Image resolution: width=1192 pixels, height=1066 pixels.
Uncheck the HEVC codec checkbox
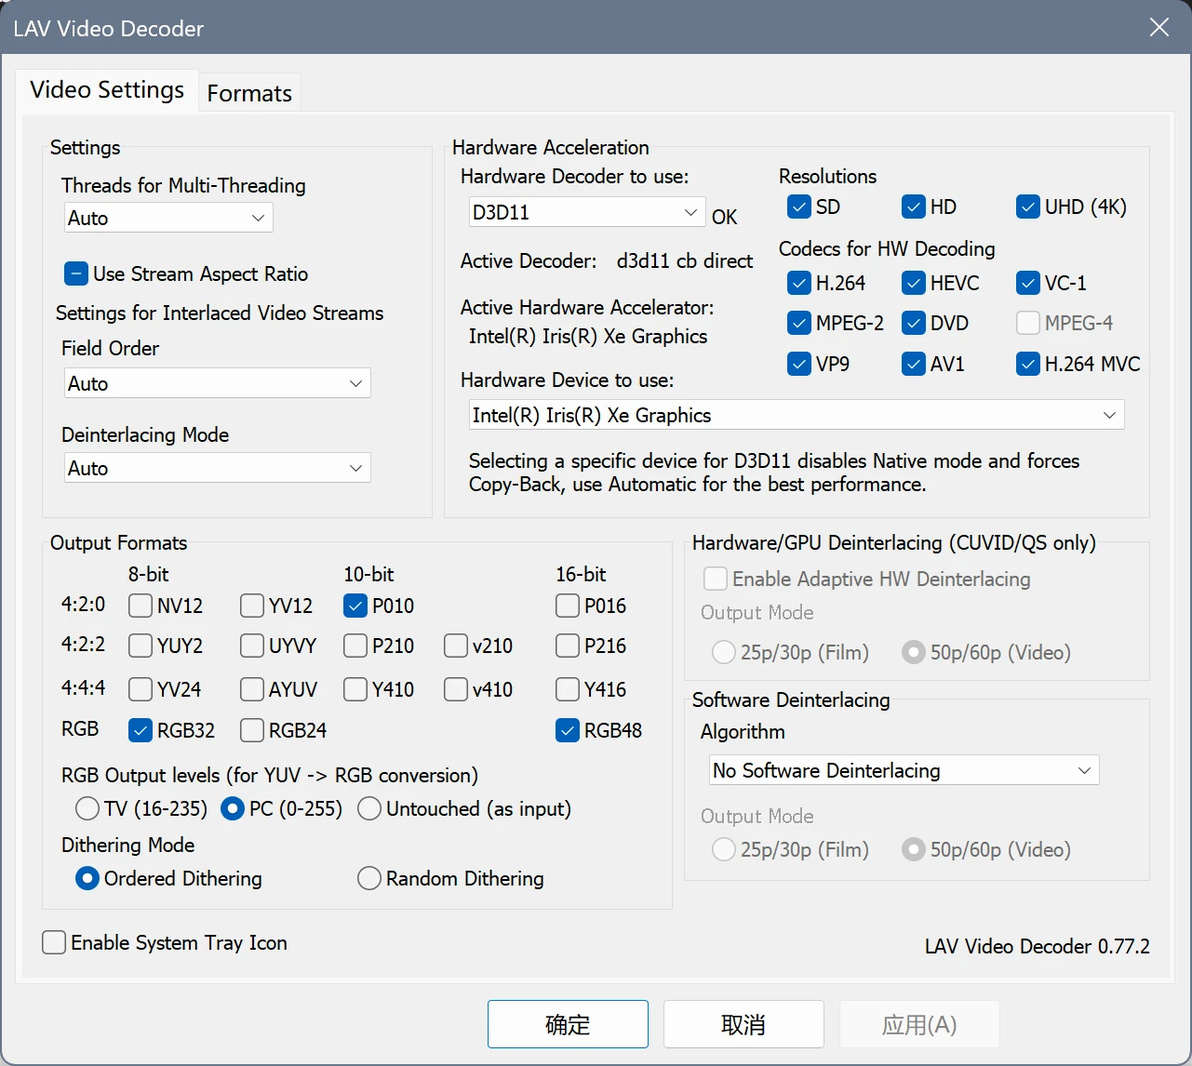pos(913,283)
